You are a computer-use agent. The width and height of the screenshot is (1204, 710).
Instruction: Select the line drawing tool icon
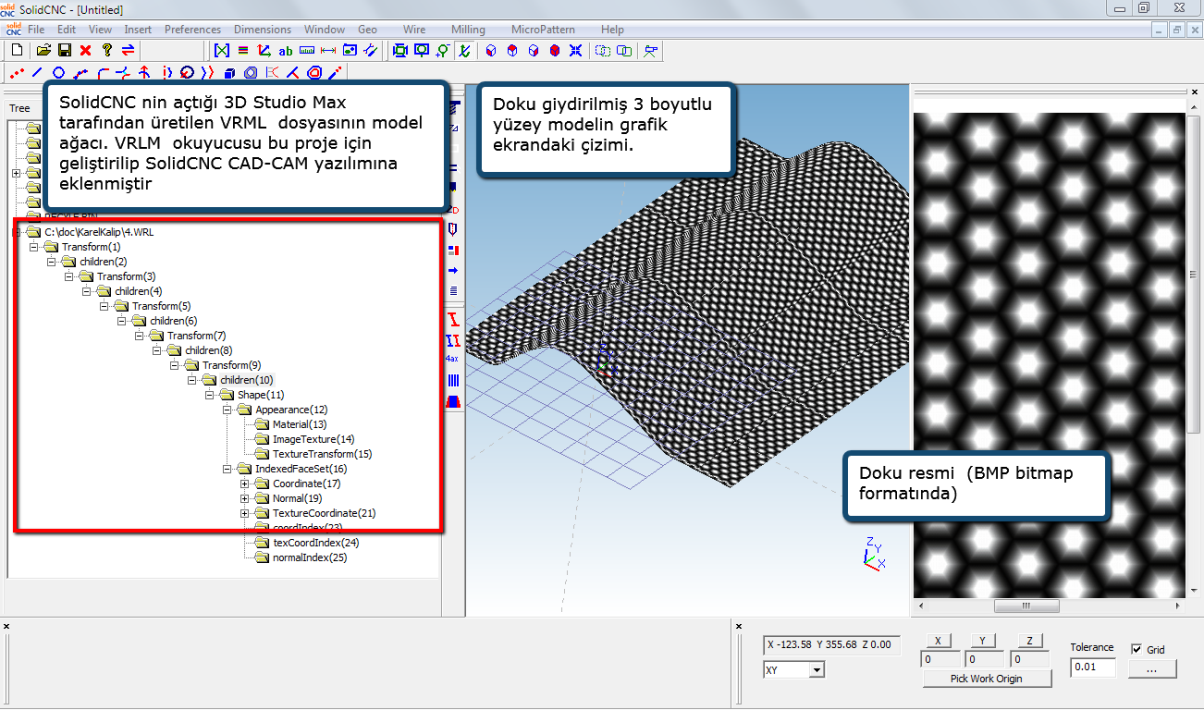[x=38, y=73]
